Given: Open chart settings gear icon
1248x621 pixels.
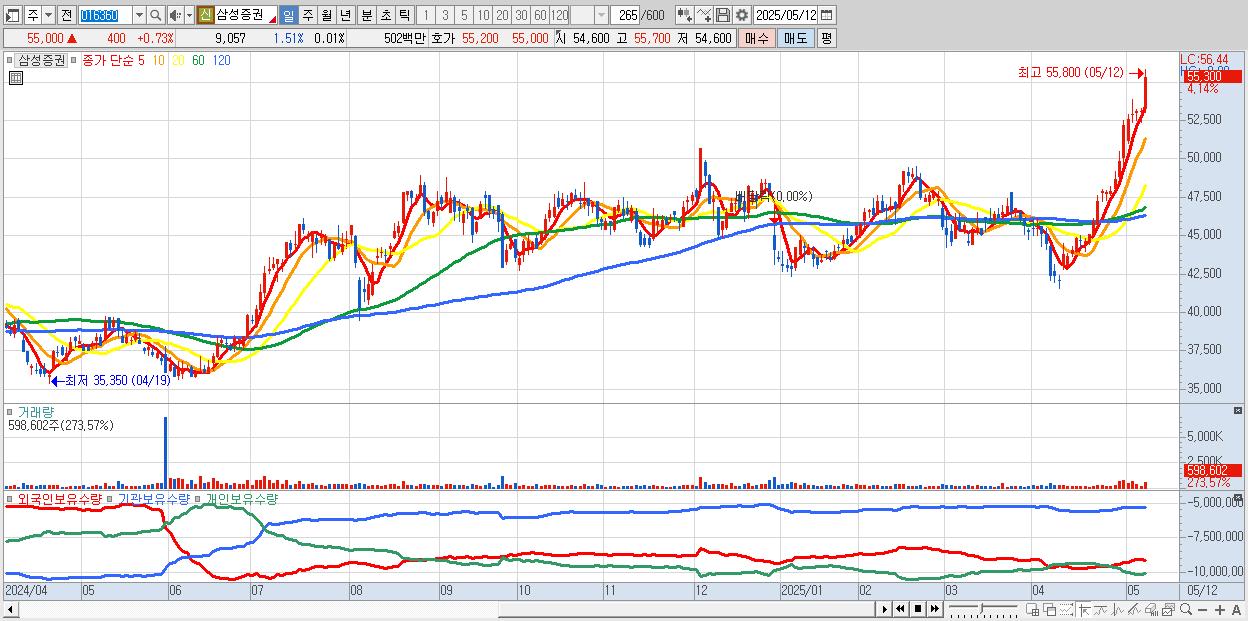Looking at the screenshot, I should pyautogui.click(x=742, y=15).
